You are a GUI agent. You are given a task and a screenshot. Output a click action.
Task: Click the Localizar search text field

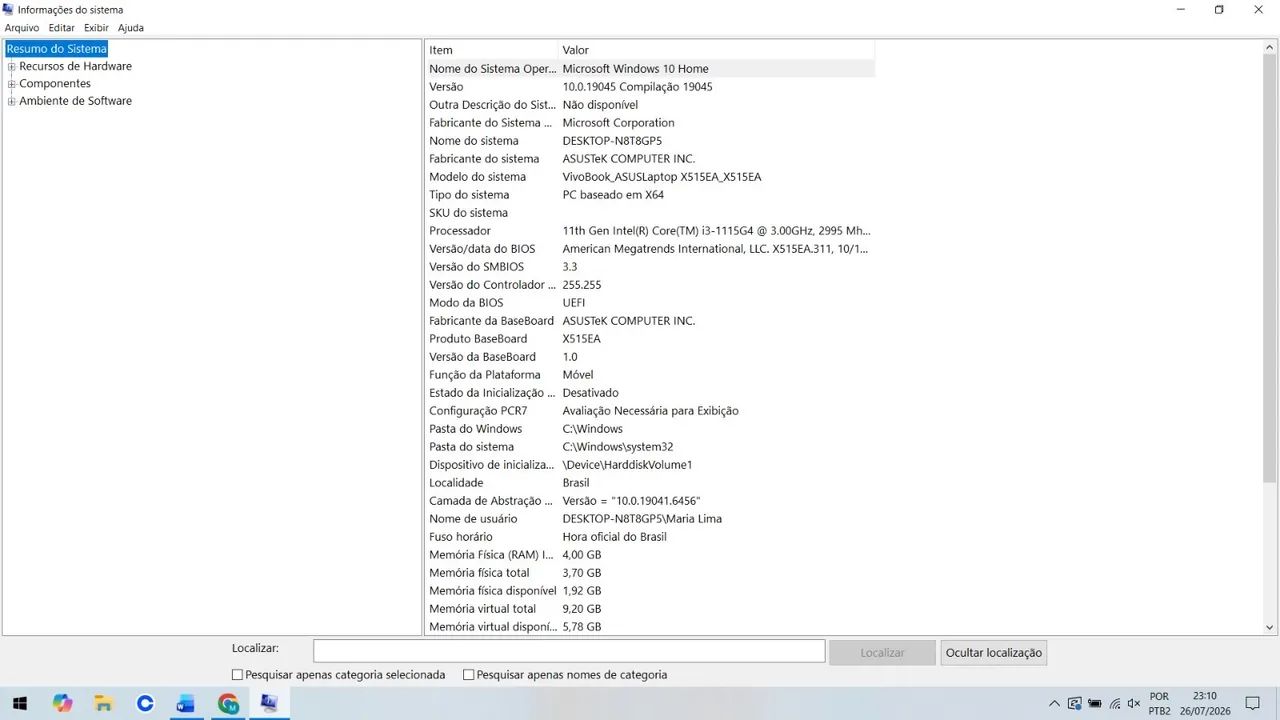(569, 652)
